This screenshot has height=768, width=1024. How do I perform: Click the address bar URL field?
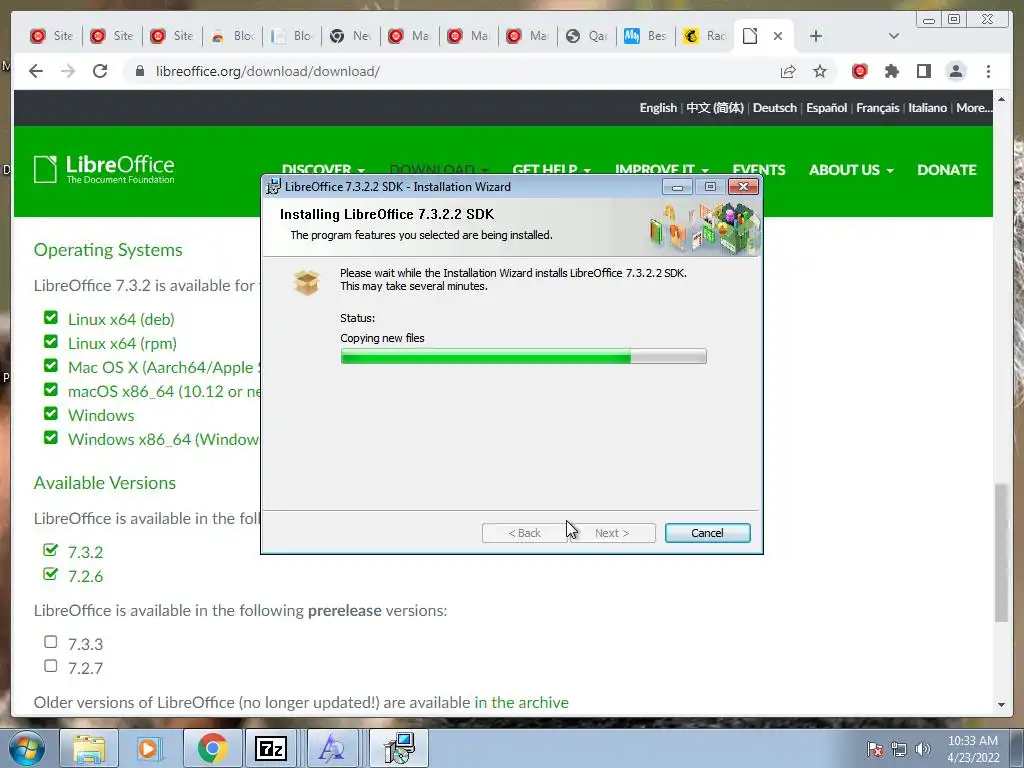(451, 71)
